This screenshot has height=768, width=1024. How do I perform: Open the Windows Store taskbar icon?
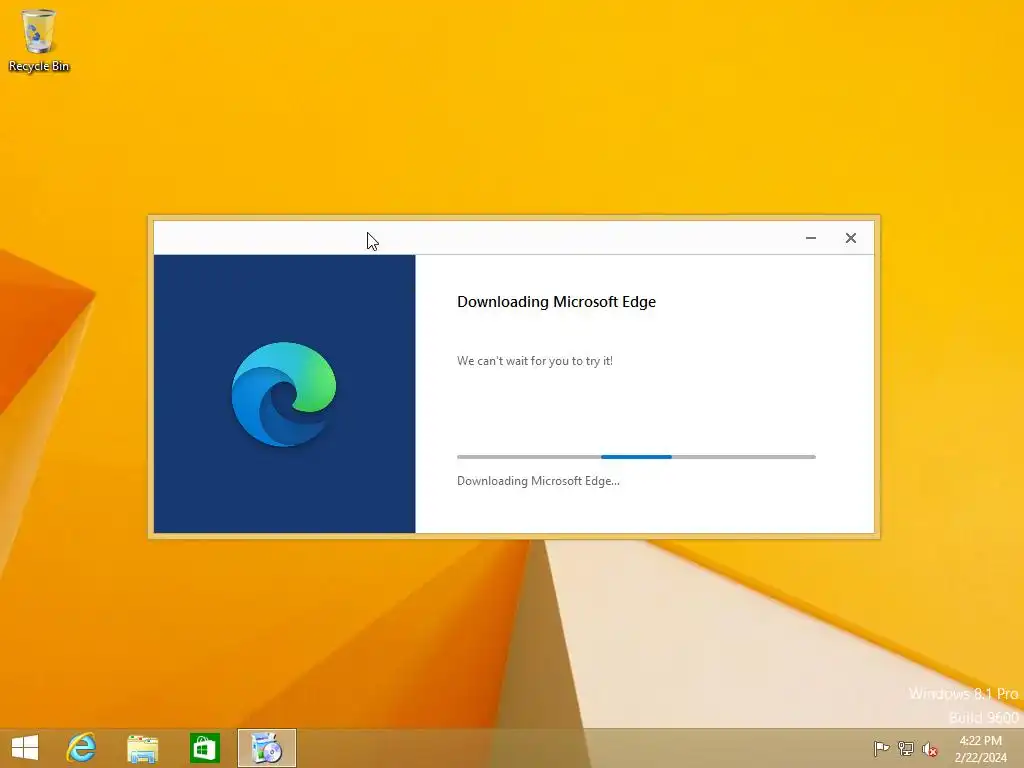coord(204,748)
